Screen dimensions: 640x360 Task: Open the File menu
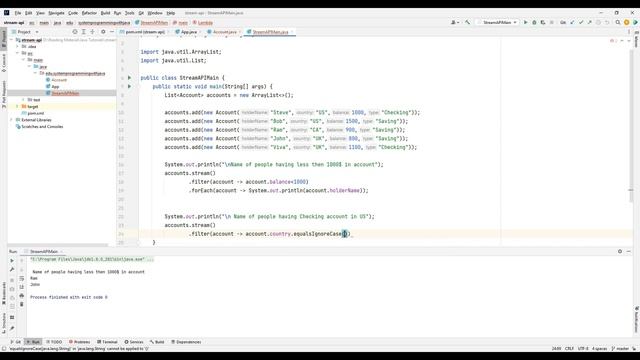coord(18,13)
